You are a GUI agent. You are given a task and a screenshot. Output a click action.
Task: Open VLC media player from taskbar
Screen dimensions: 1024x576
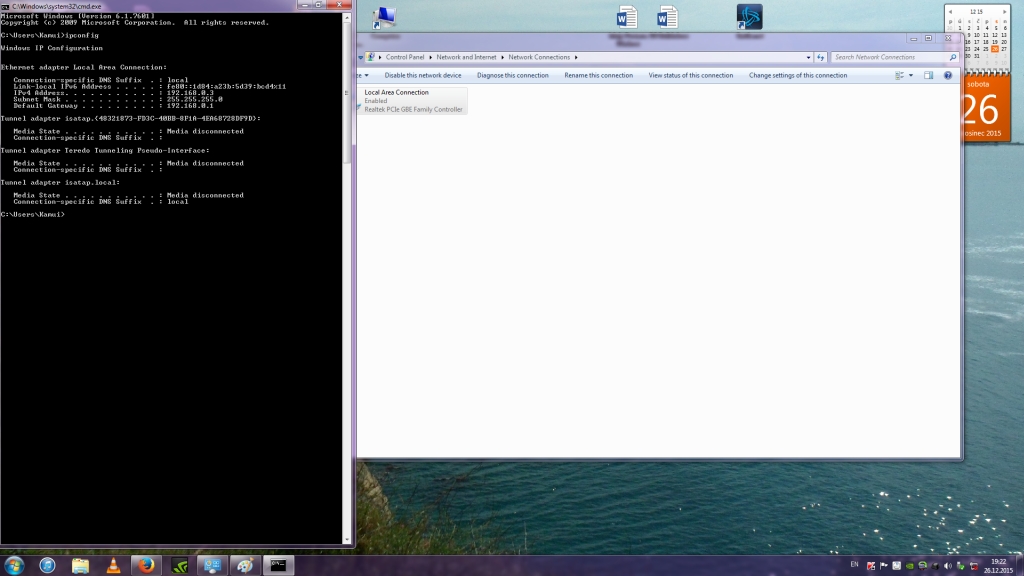112,565
